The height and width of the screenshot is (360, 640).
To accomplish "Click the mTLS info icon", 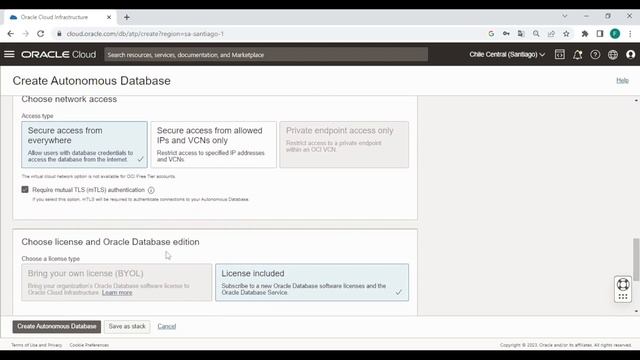I will (151, 190).
